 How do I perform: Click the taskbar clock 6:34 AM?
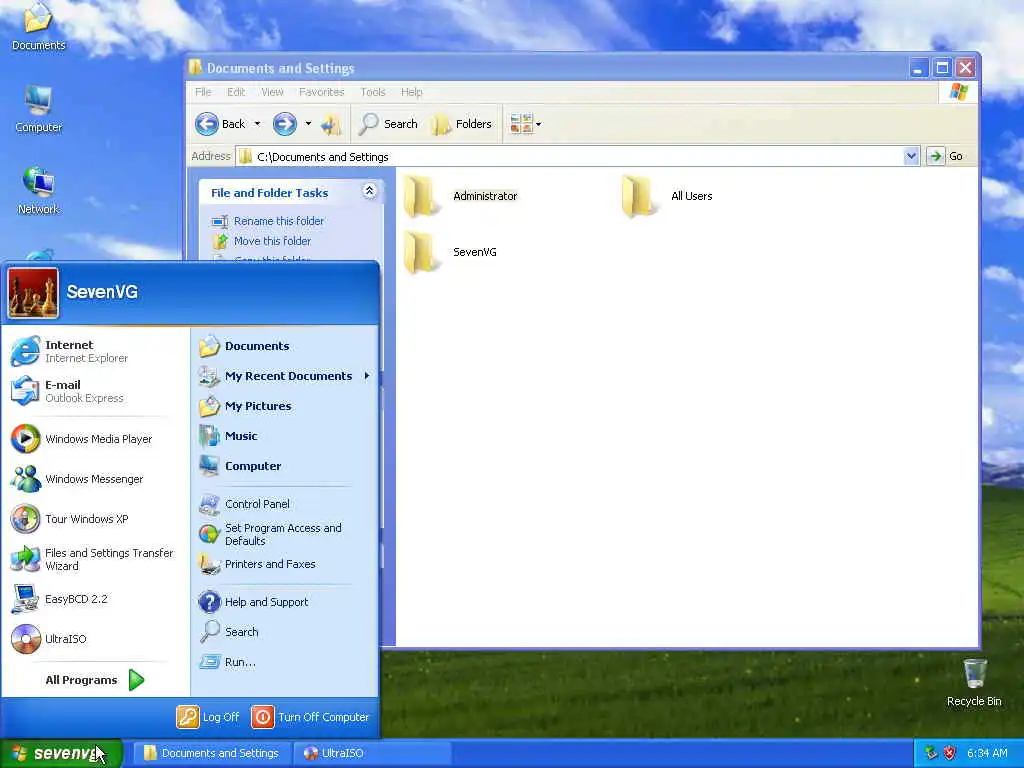tap(987, 753)
